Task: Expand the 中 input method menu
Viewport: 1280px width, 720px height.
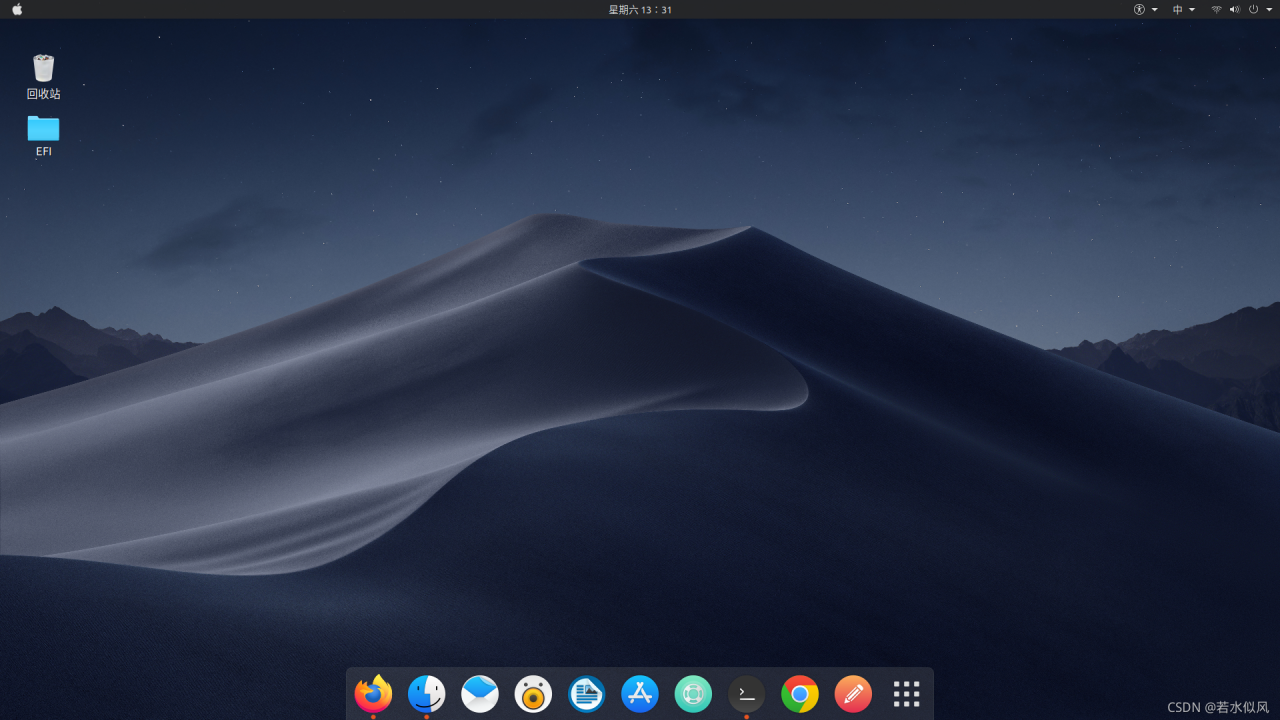Action: 1183,9
